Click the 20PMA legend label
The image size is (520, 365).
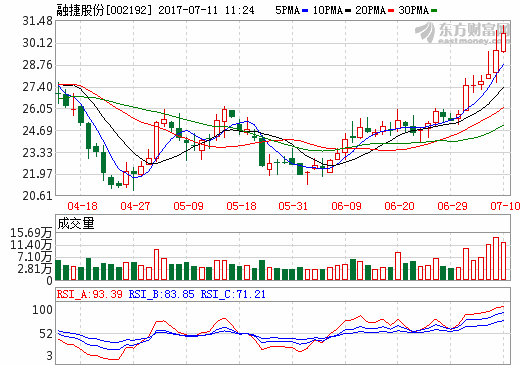click(370, 10)
